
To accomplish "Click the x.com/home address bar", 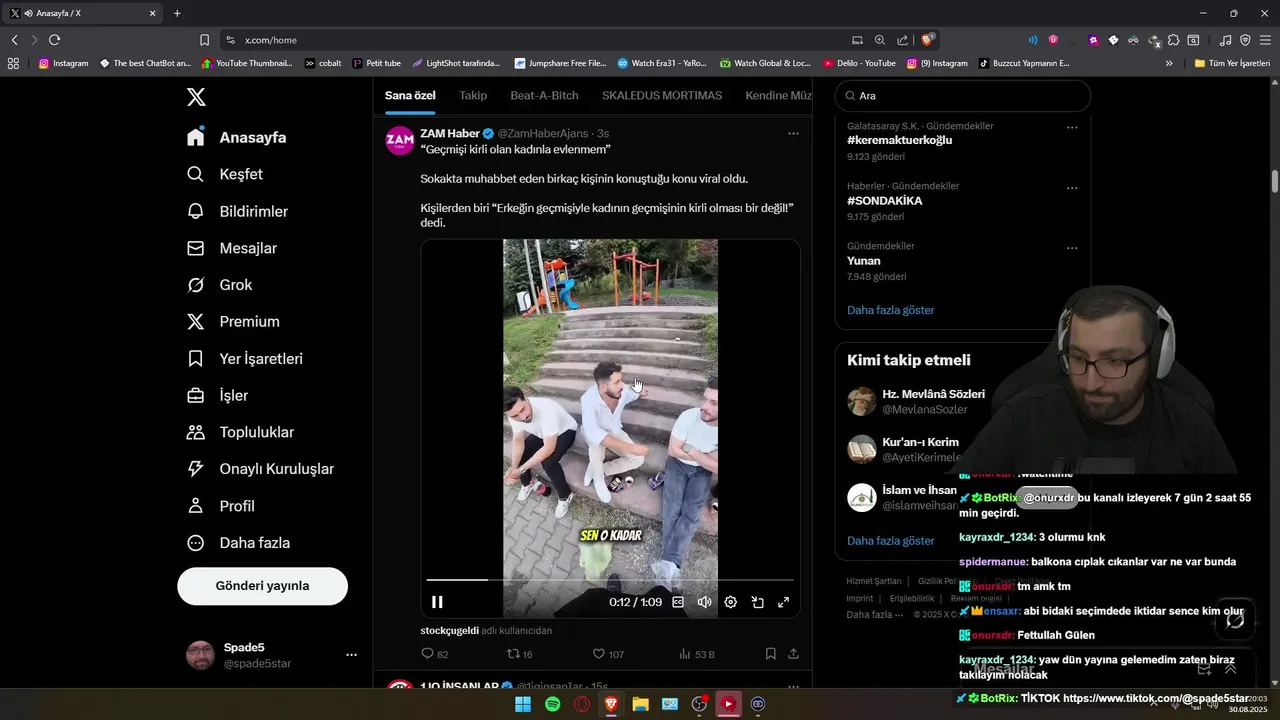I will point(540,40).
